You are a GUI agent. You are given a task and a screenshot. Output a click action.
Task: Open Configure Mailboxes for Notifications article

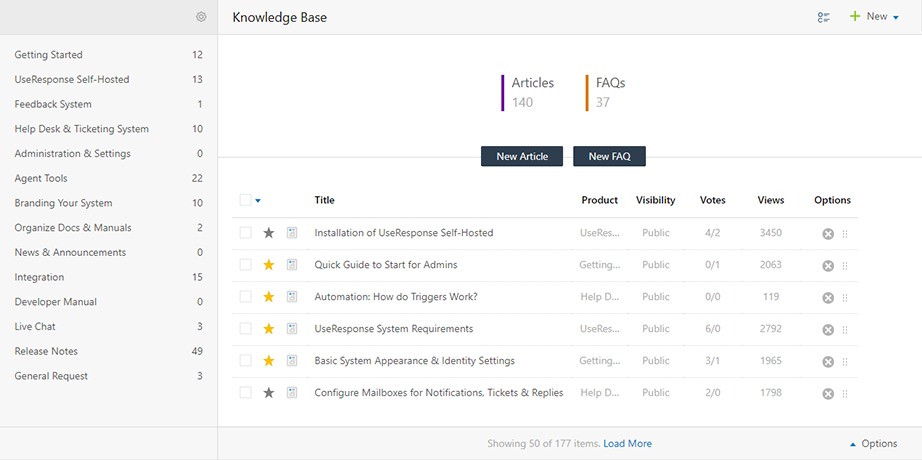tap(439, 392)
